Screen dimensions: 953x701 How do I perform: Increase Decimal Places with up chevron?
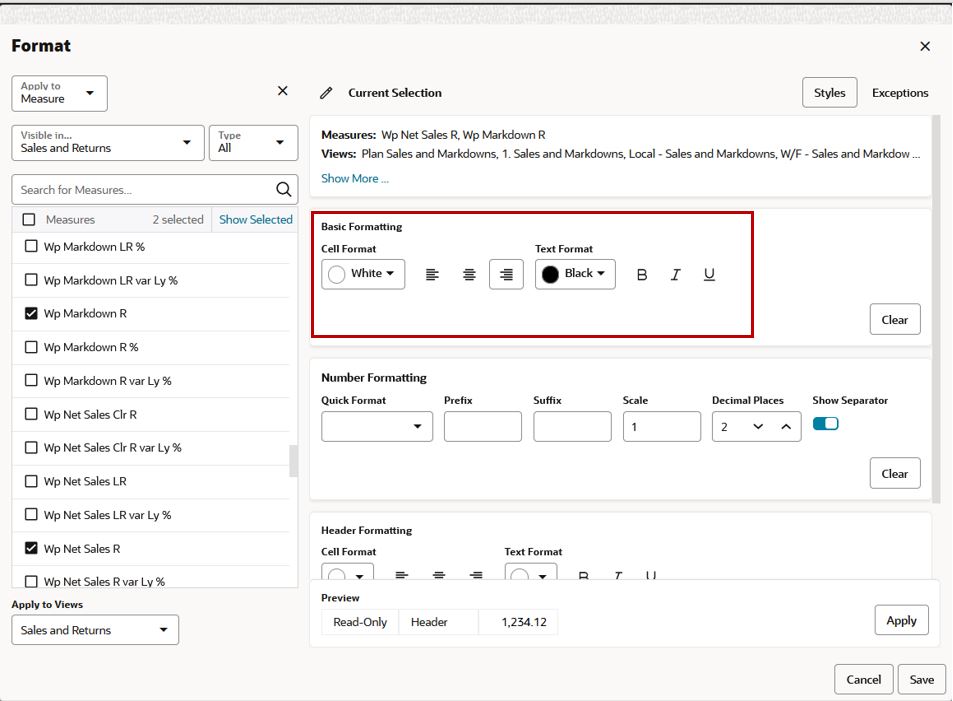click(786, 427)
